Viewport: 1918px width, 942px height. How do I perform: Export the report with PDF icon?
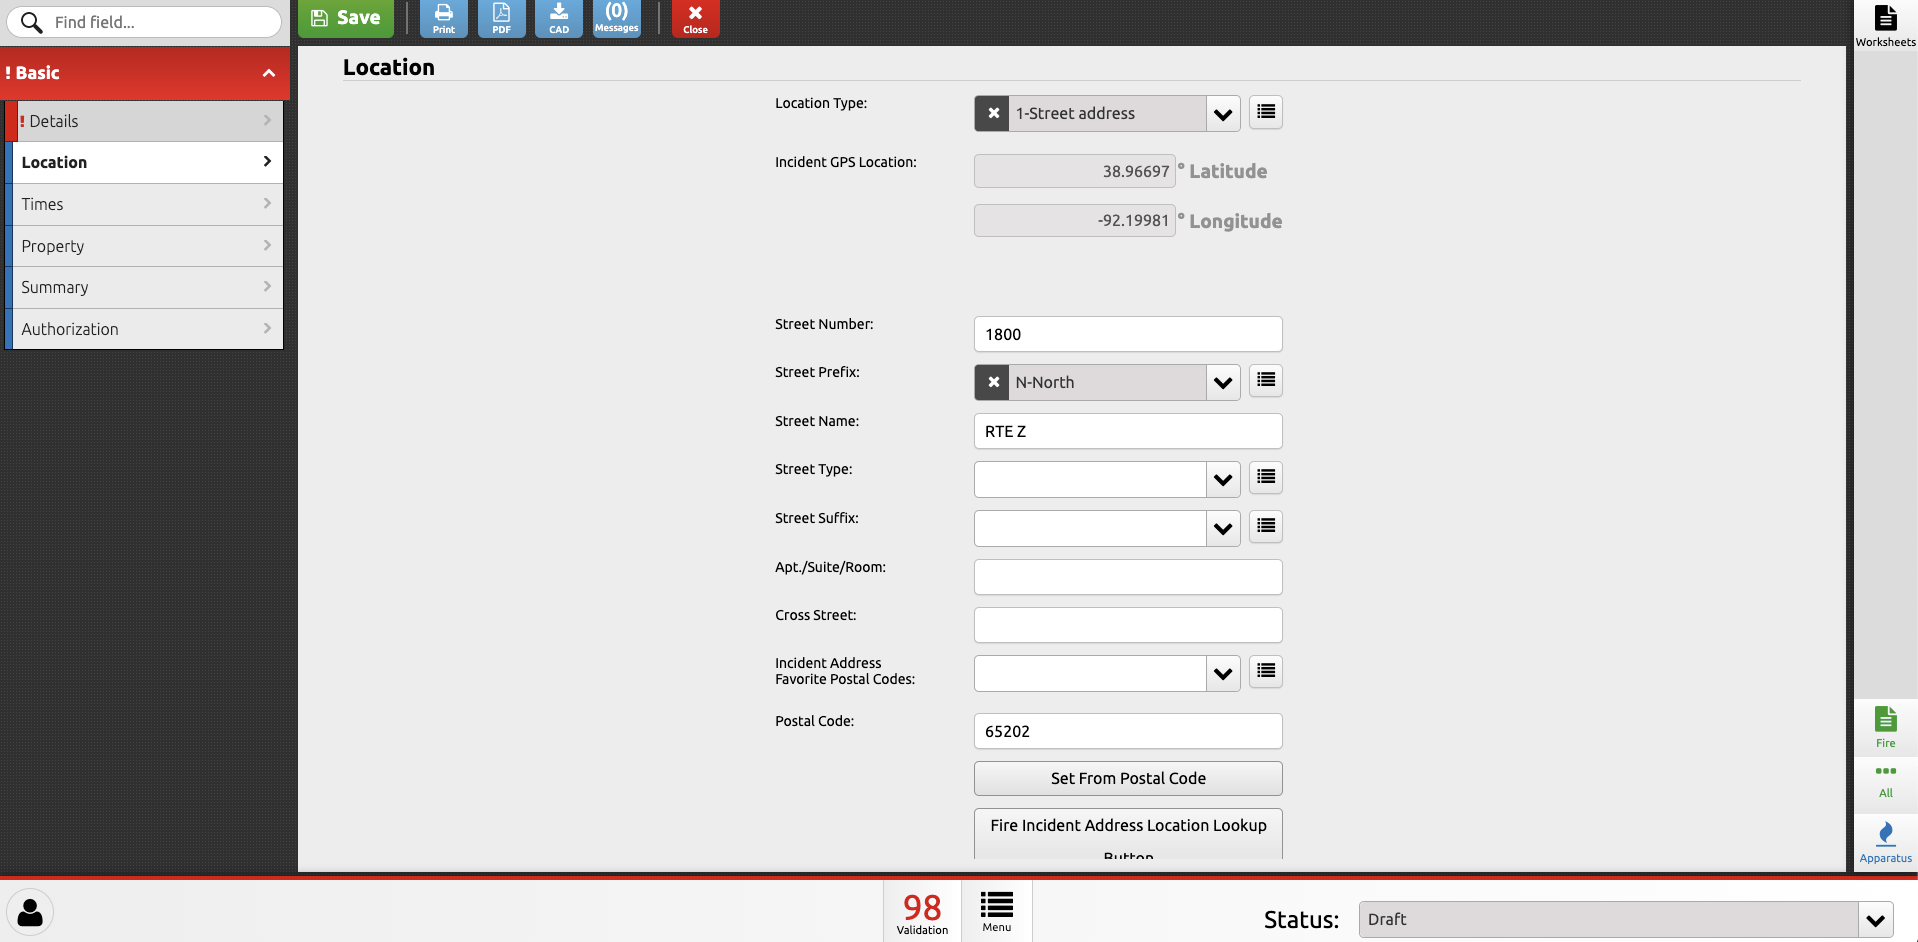point(501,18)
